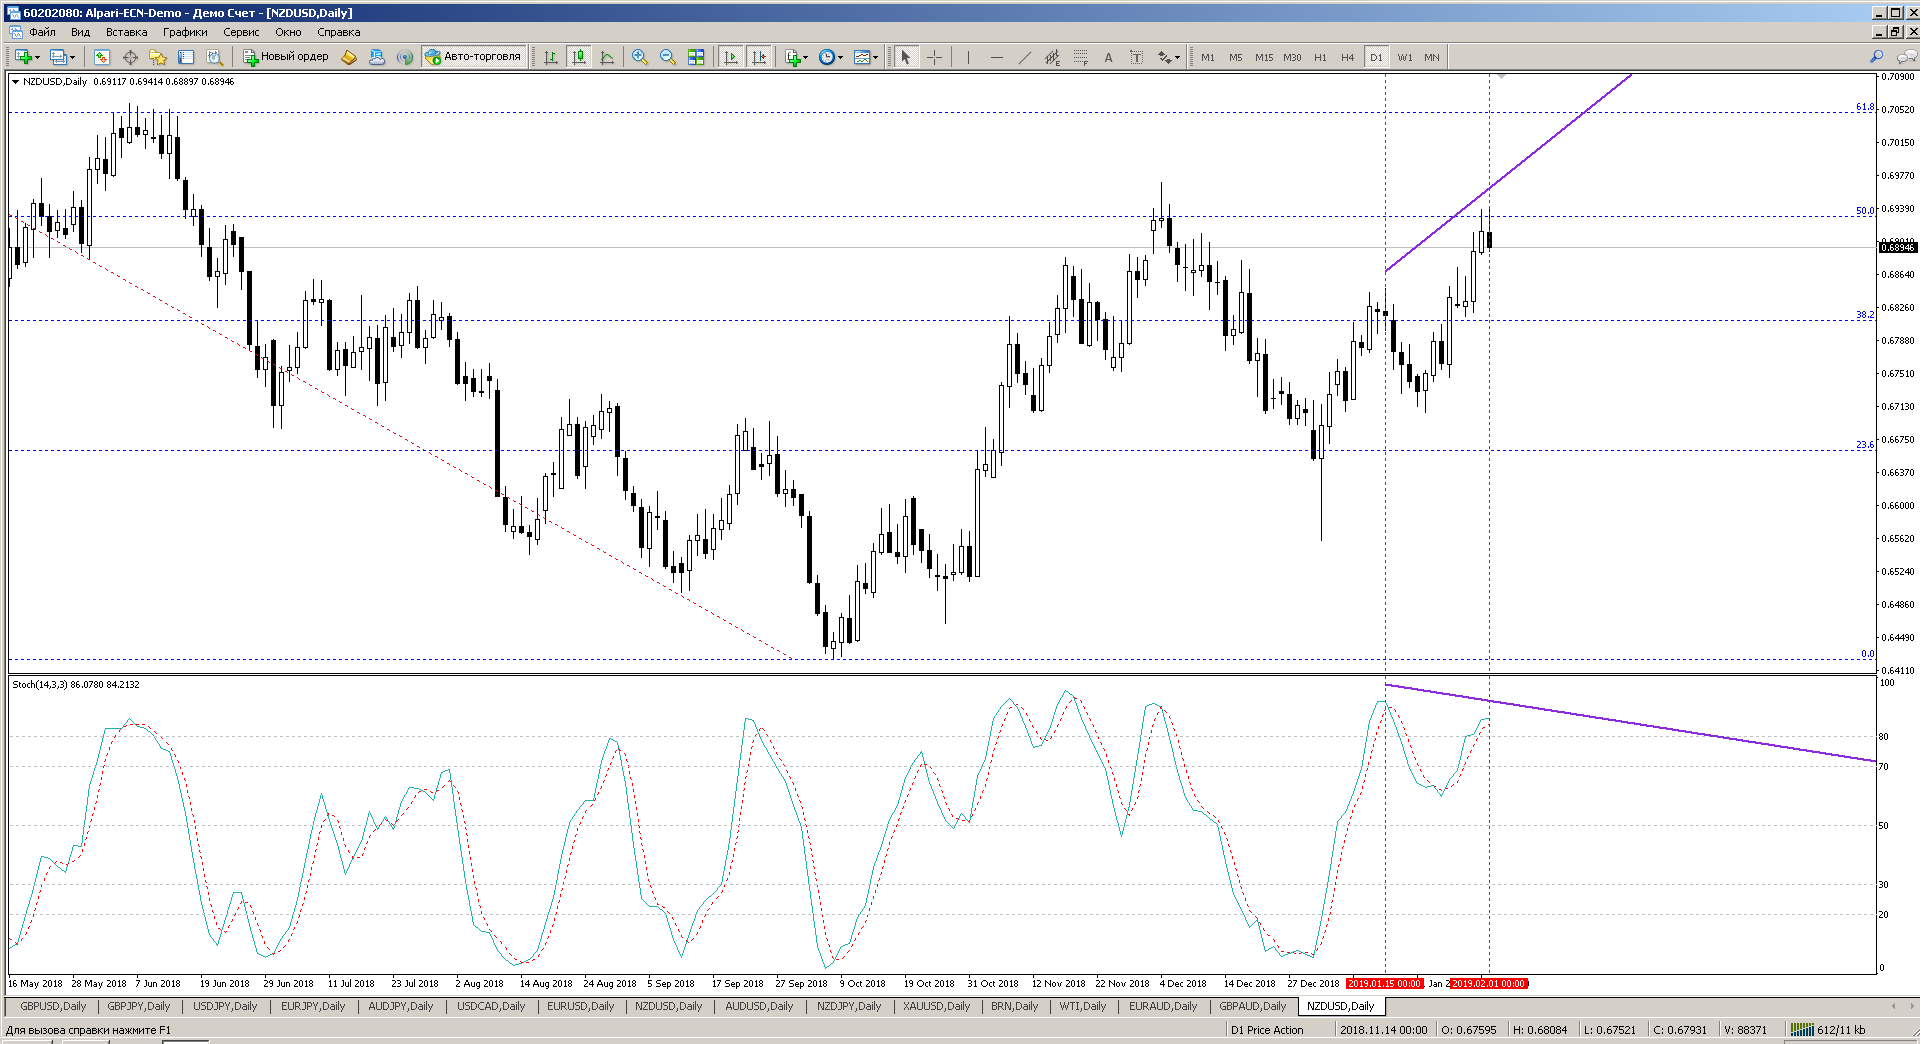Collapse the NZDUSD,Daily chart title triangle
Screen dimensions: 1928x1044
15,82
